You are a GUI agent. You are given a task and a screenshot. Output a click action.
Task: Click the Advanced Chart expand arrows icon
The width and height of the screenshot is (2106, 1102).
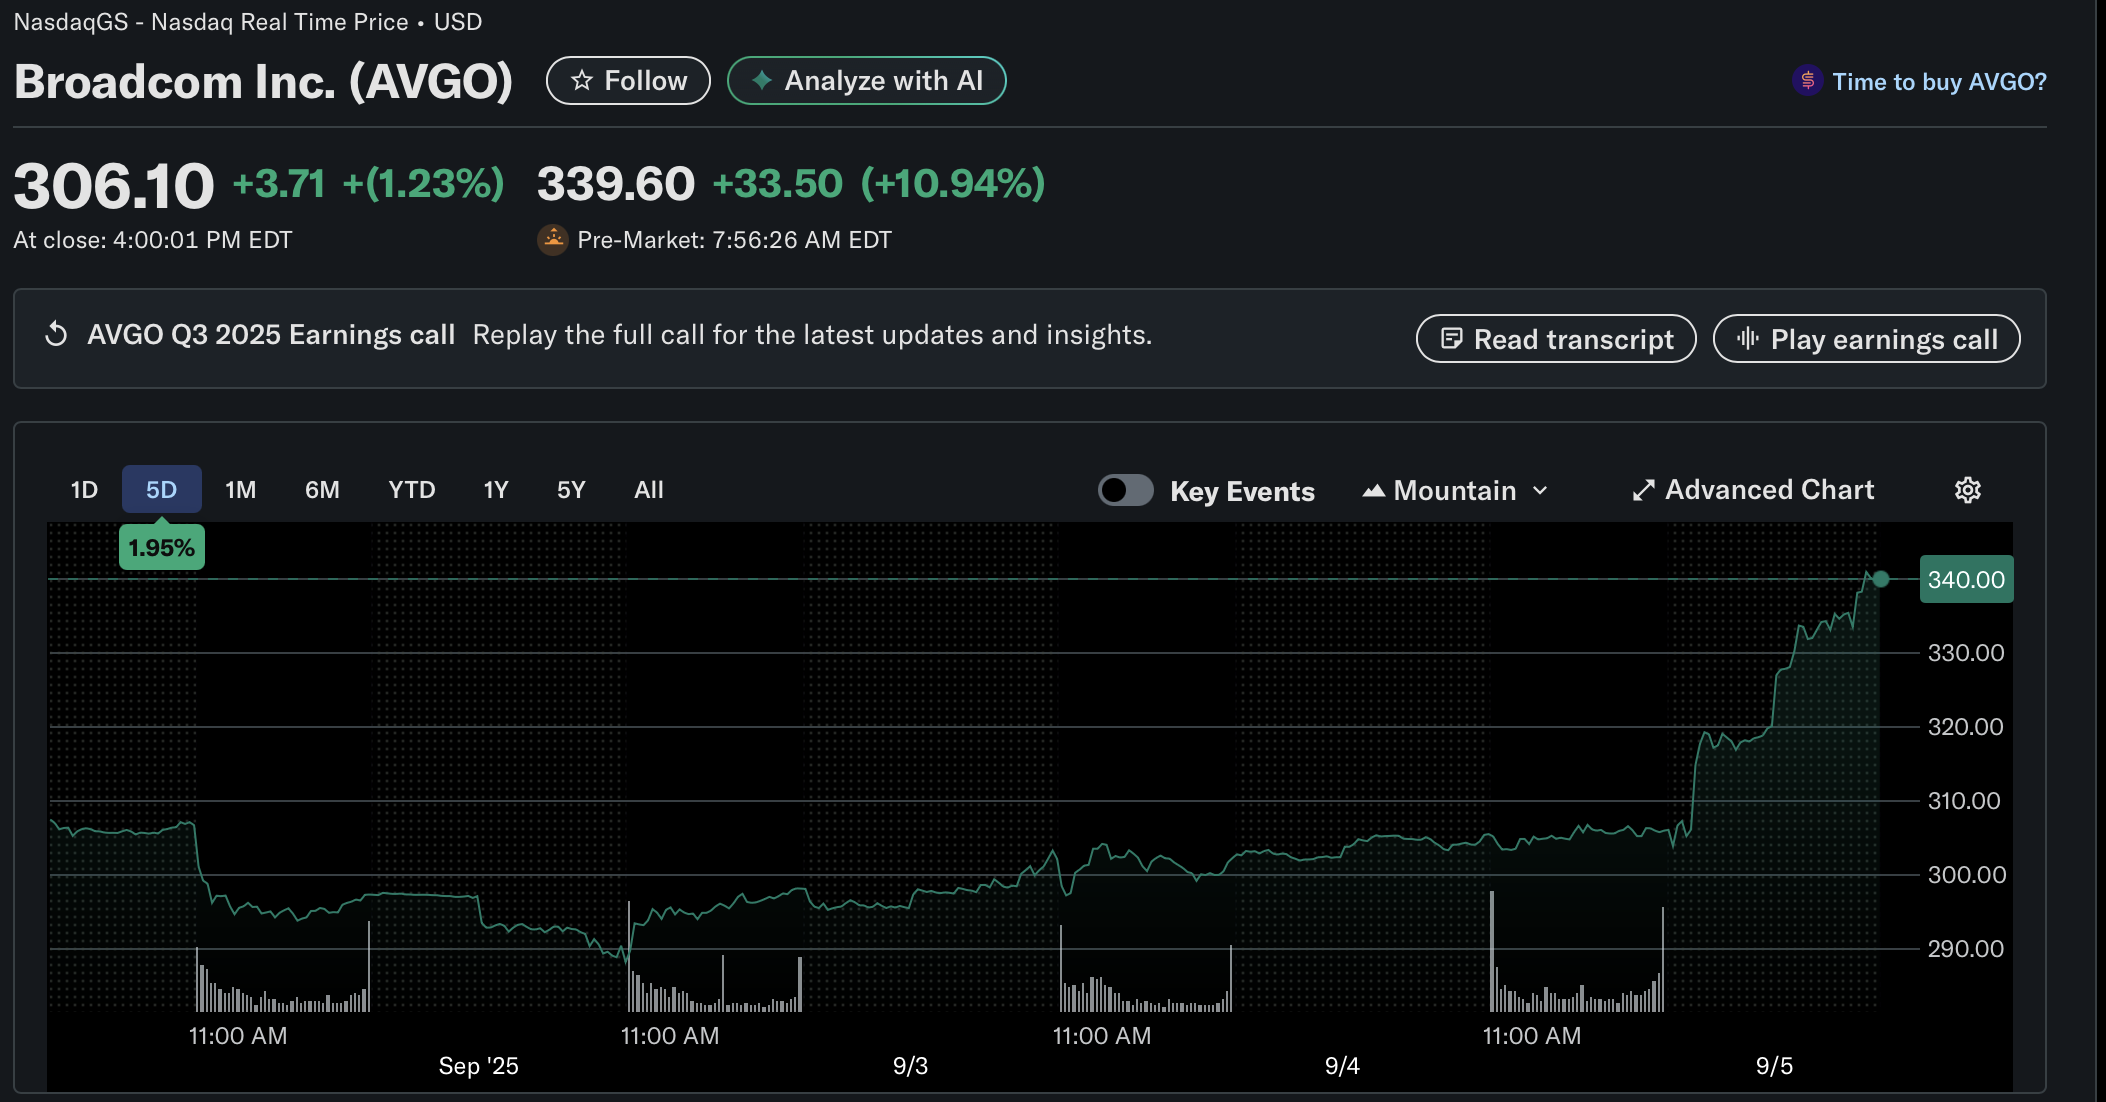coord(1643,490)
